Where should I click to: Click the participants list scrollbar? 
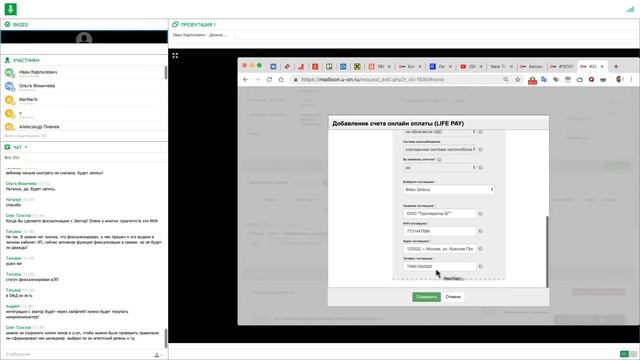(166, 73)
